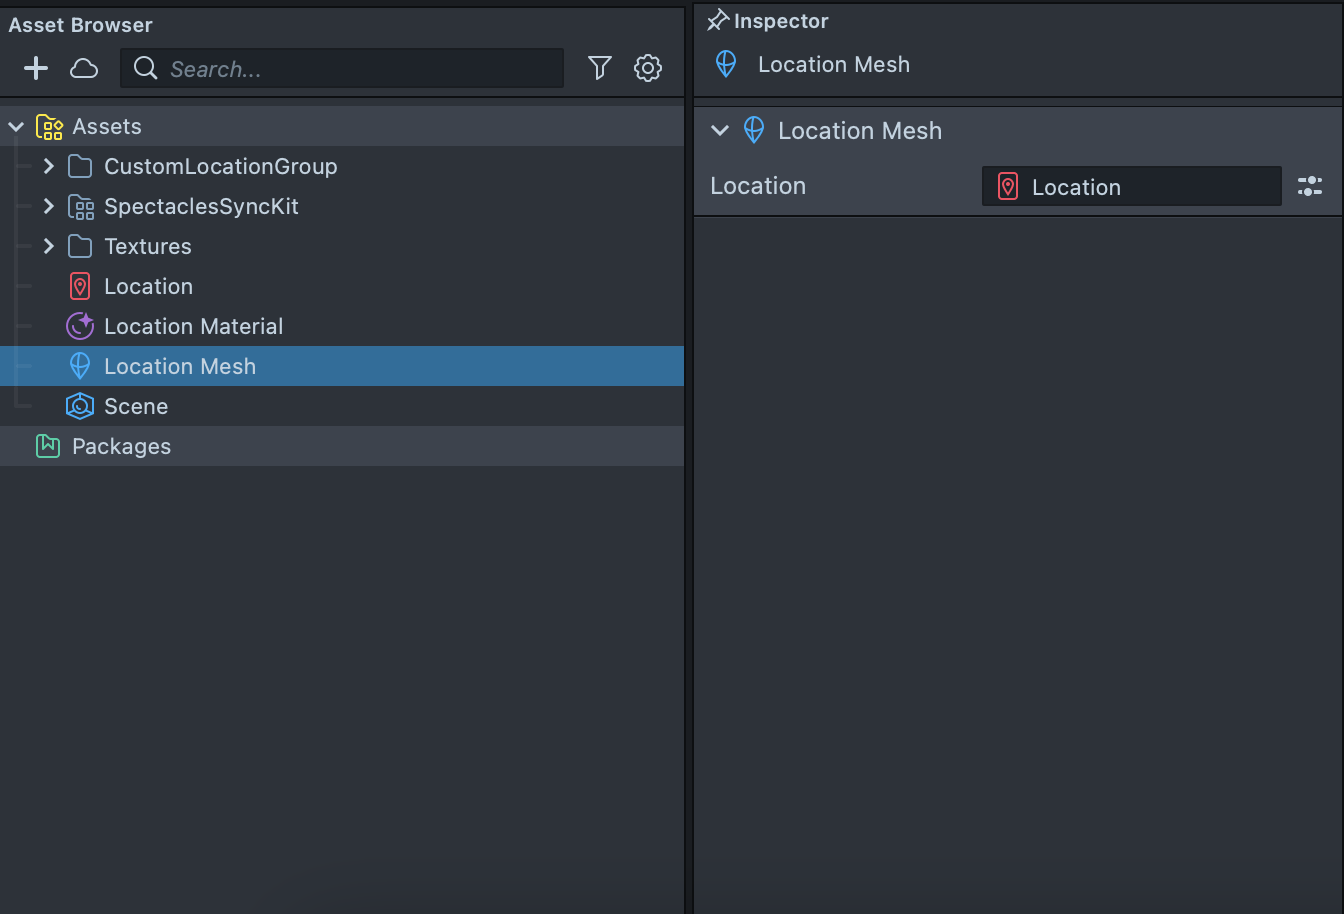Open the cloud asset library icon
Viewport: 1344px width, 914px height.
[x=84, y=68]
